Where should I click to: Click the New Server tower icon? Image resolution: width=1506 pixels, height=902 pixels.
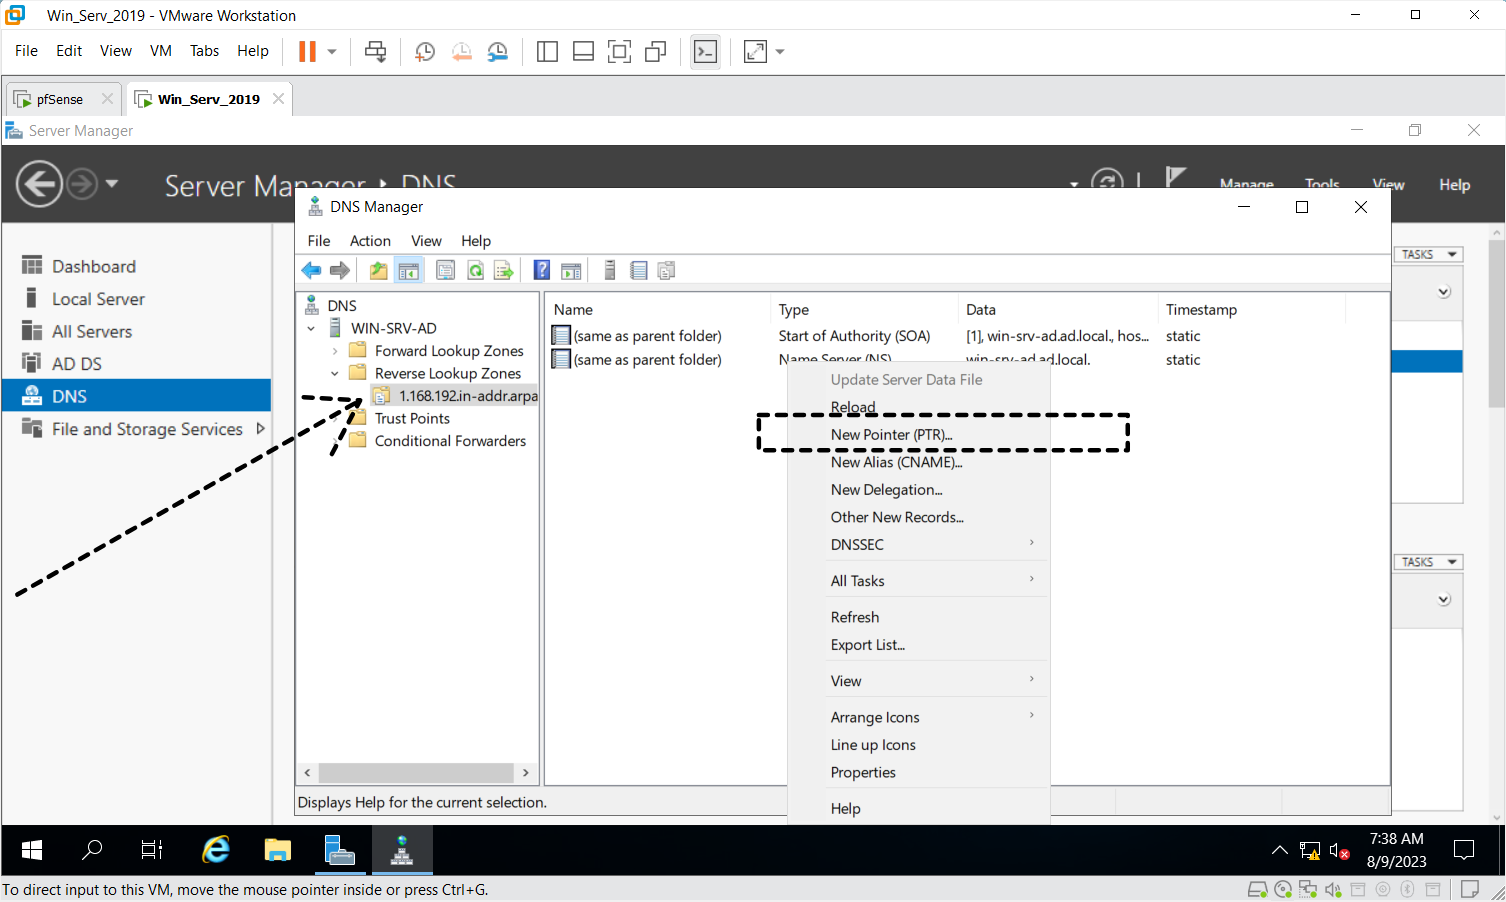609,270
